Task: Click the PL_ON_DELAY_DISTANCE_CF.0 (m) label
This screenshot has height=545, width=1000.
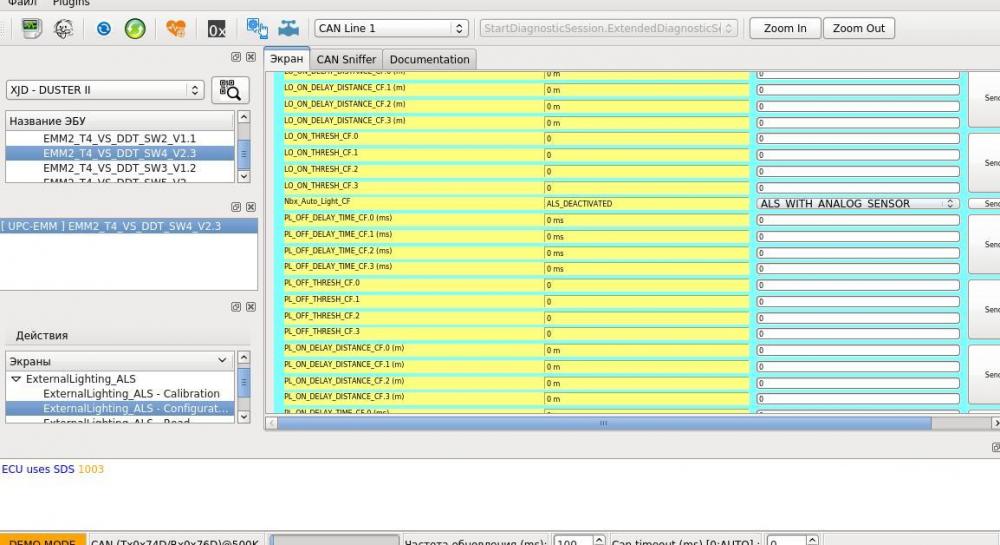Action: click(x=344, y=348)
